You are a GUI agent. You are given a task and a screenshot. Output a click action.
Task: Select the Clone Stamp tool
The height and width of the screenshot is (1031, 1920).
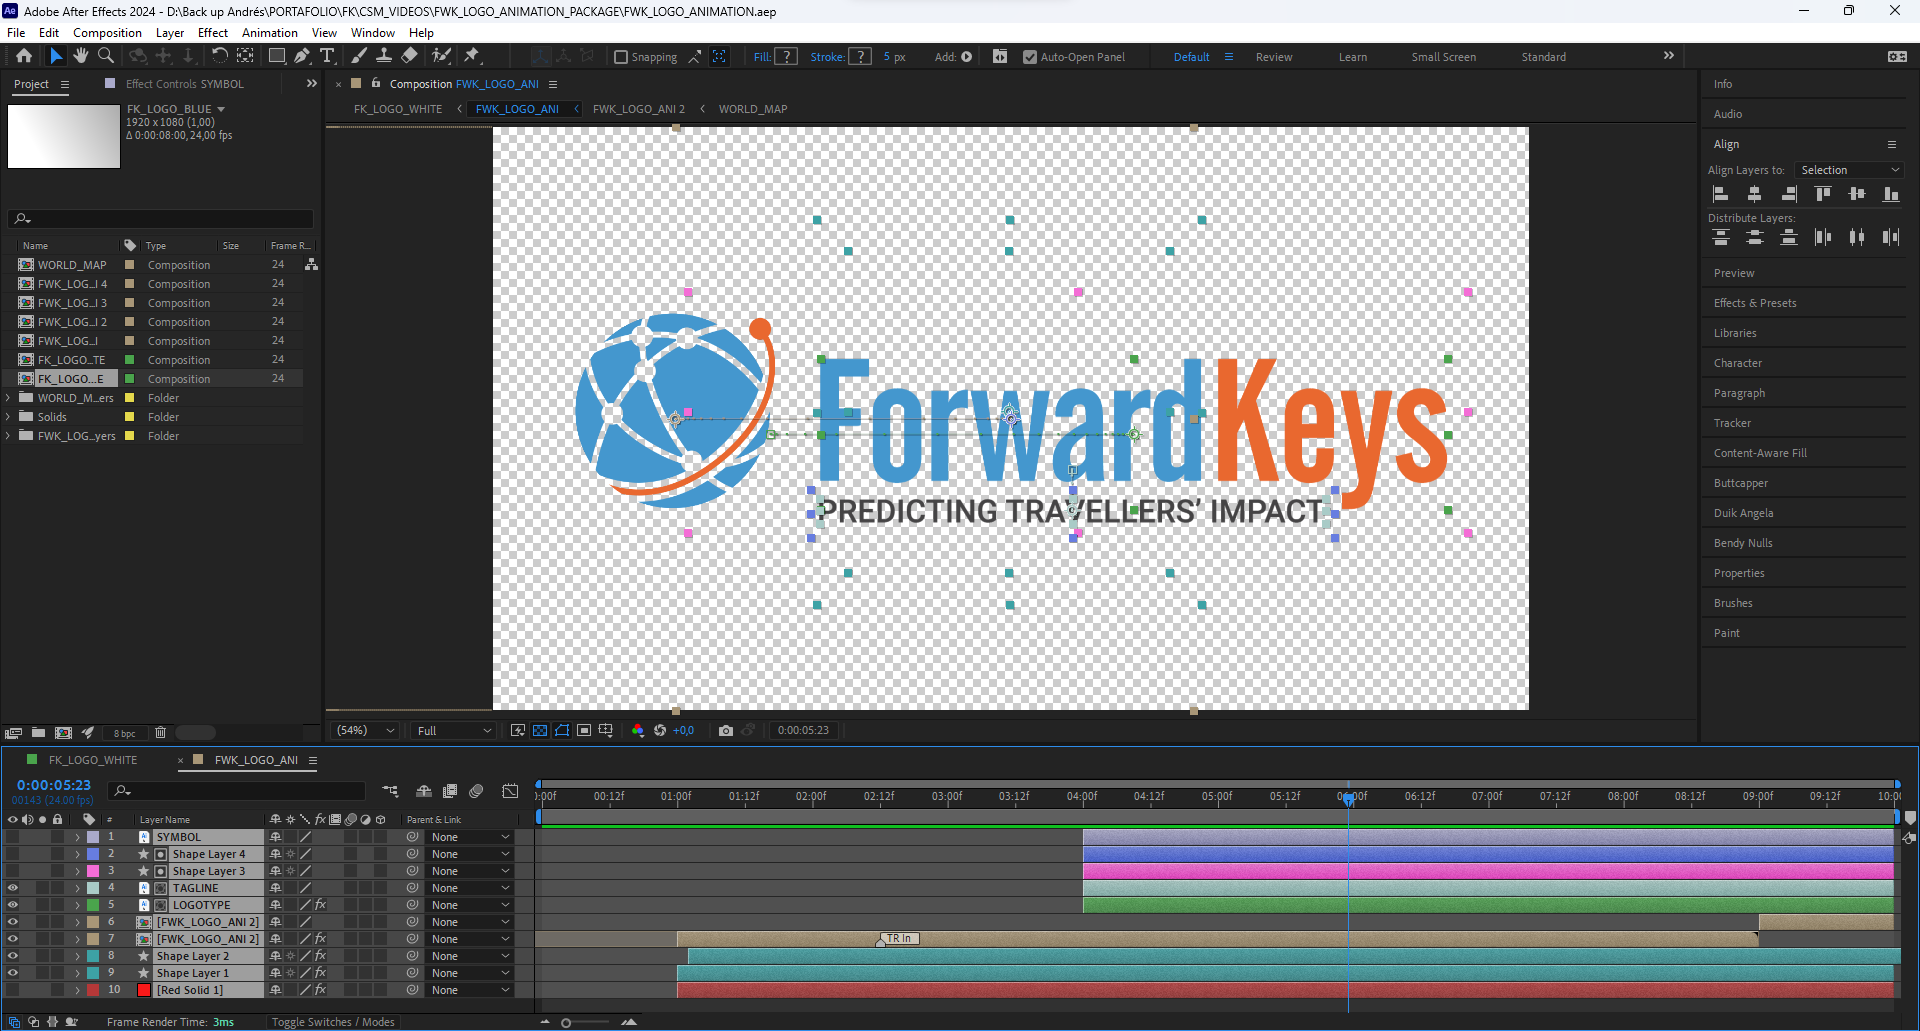click(x=383, y=56)
